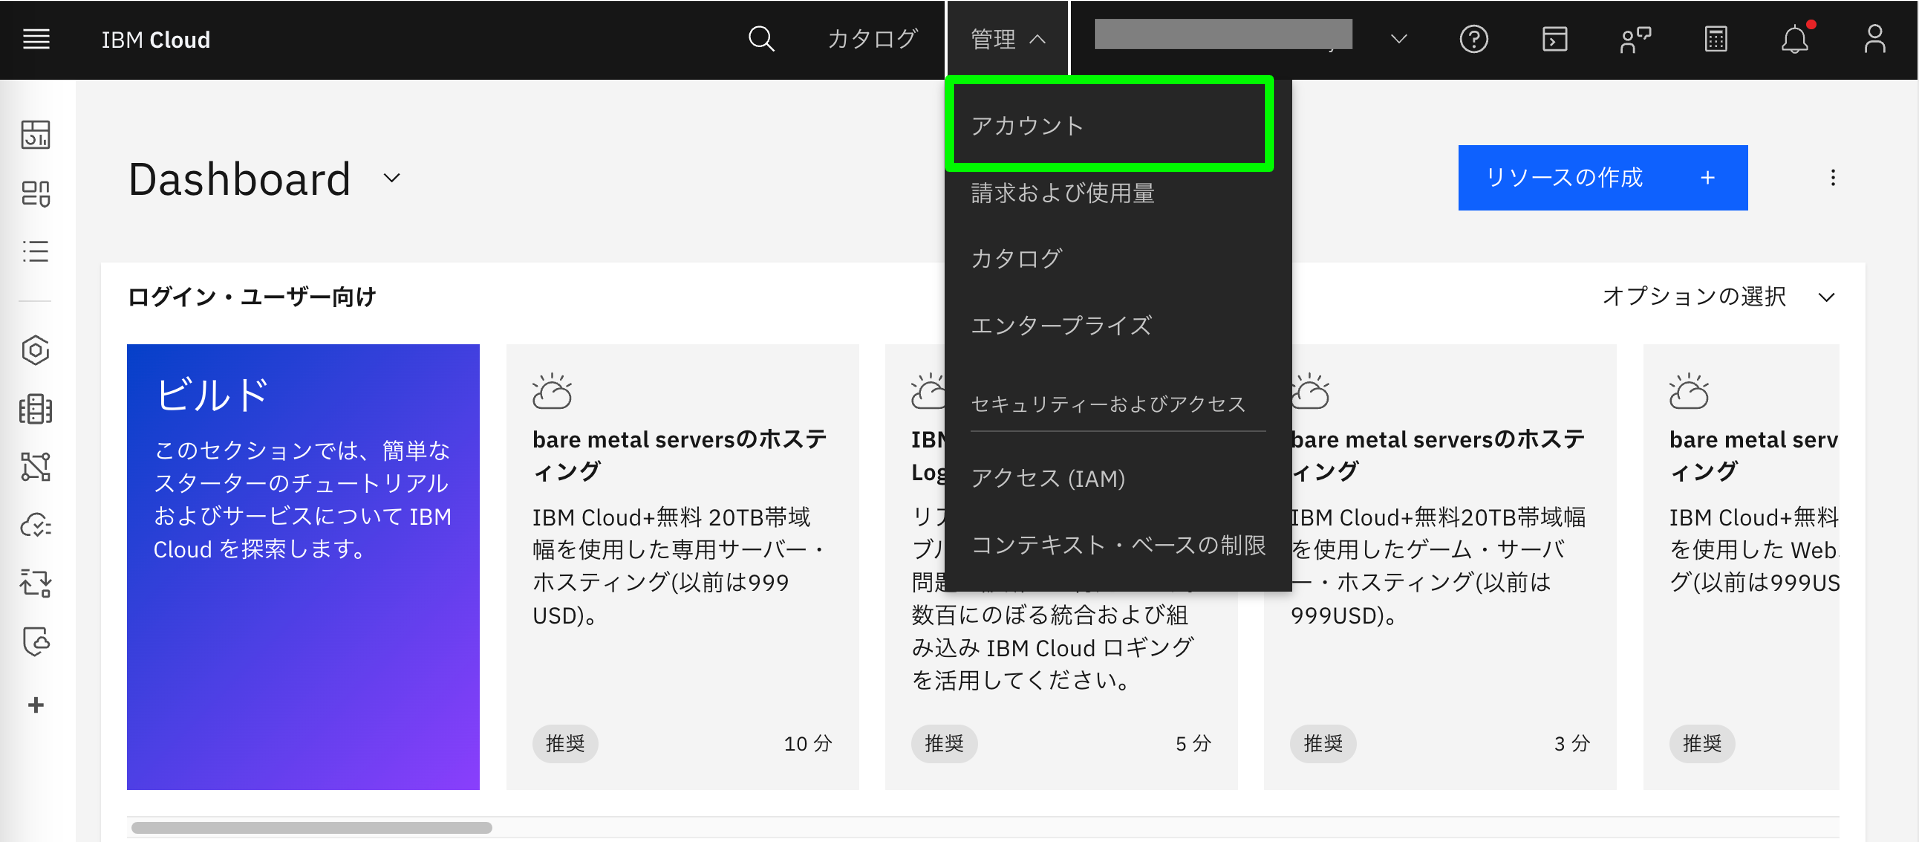Expand the account switcher chevron in header
1920x842 pixels.
pyautogui.click(x=1399, y=39)
